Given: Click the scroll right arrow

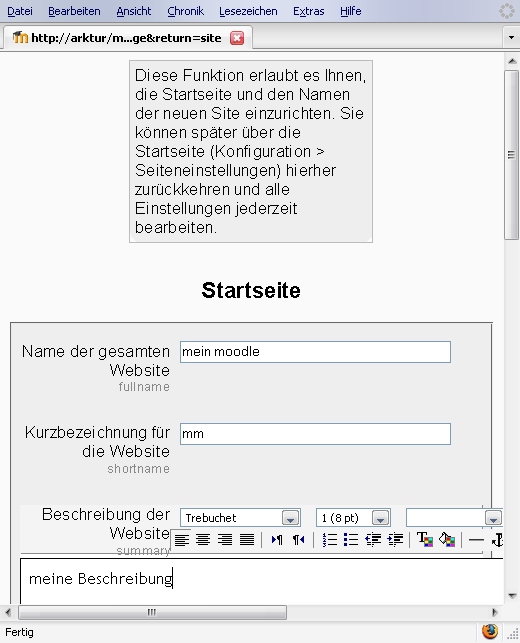Looking at the screenshot, I should (495, 612).
